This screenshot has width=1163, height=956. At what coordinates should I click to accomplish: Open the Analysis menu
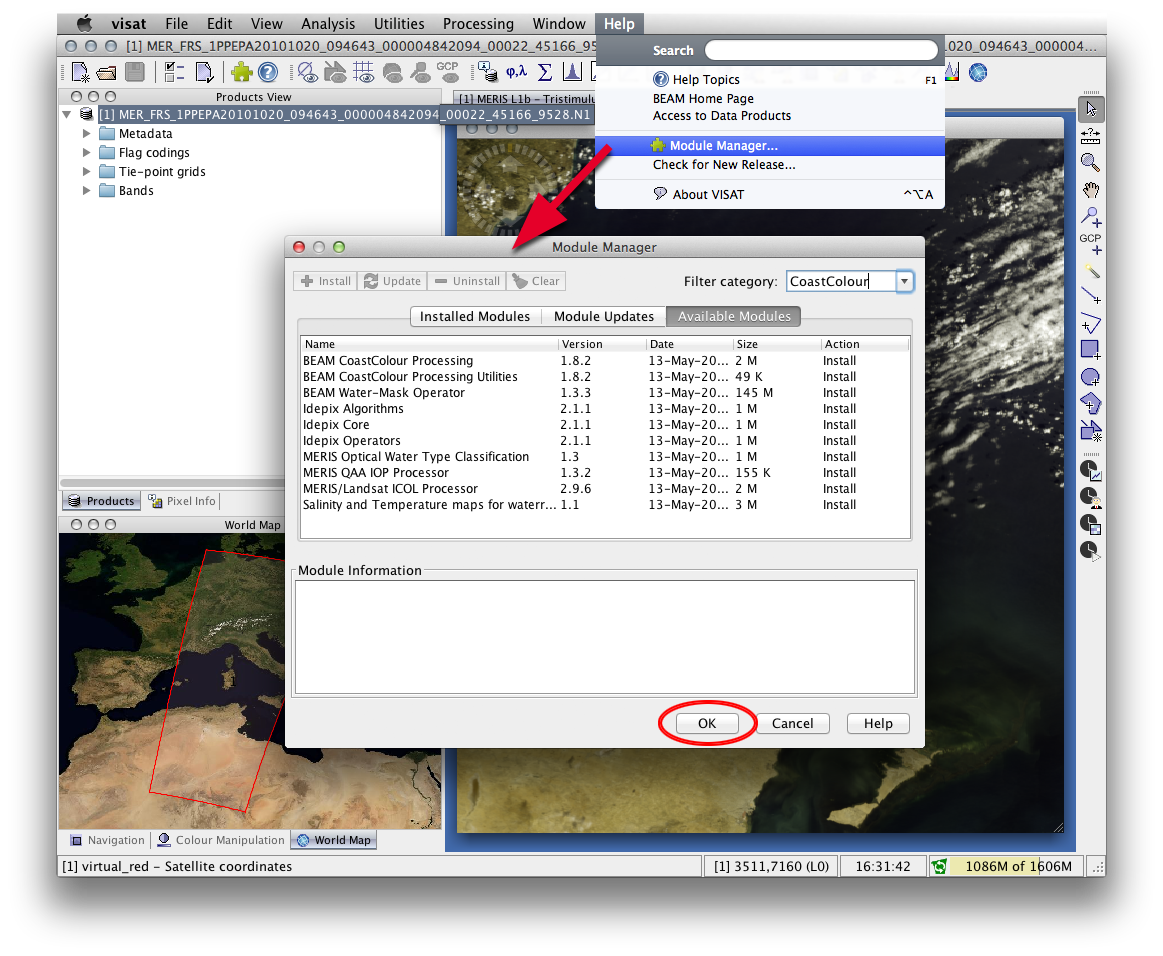tap(328, 24)
